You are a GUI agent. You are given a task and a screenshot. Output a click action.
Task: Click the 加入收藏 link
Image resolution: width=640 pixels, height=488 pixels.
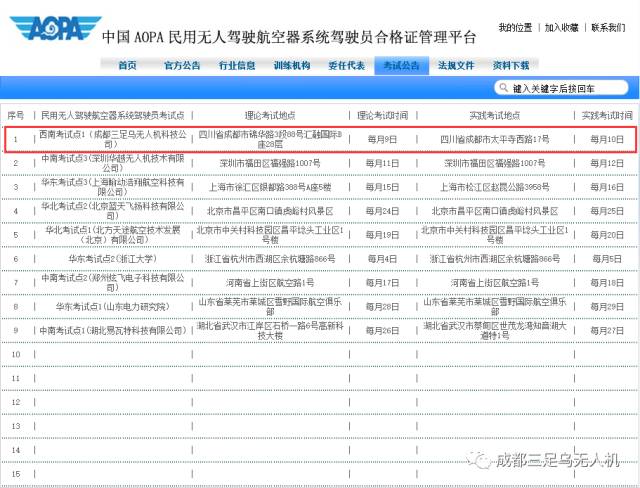click(561, 28)
